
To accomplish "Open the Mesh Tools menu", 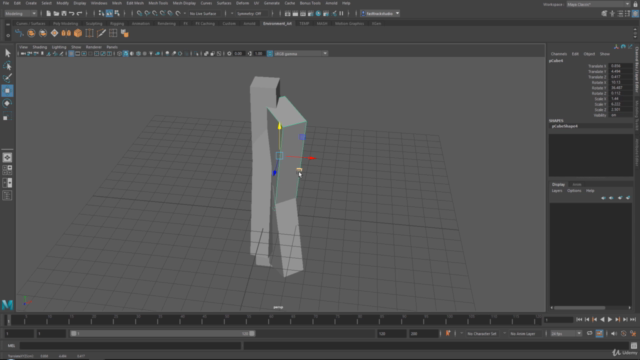I will [158, 3].
